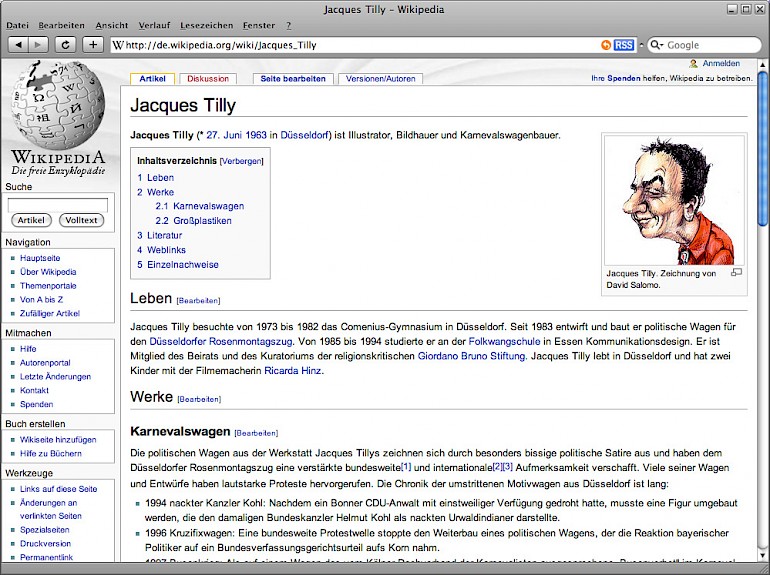The image size is (770, 575).
Task: Click footnote reference [3]
Action: (x=508, y=466)
